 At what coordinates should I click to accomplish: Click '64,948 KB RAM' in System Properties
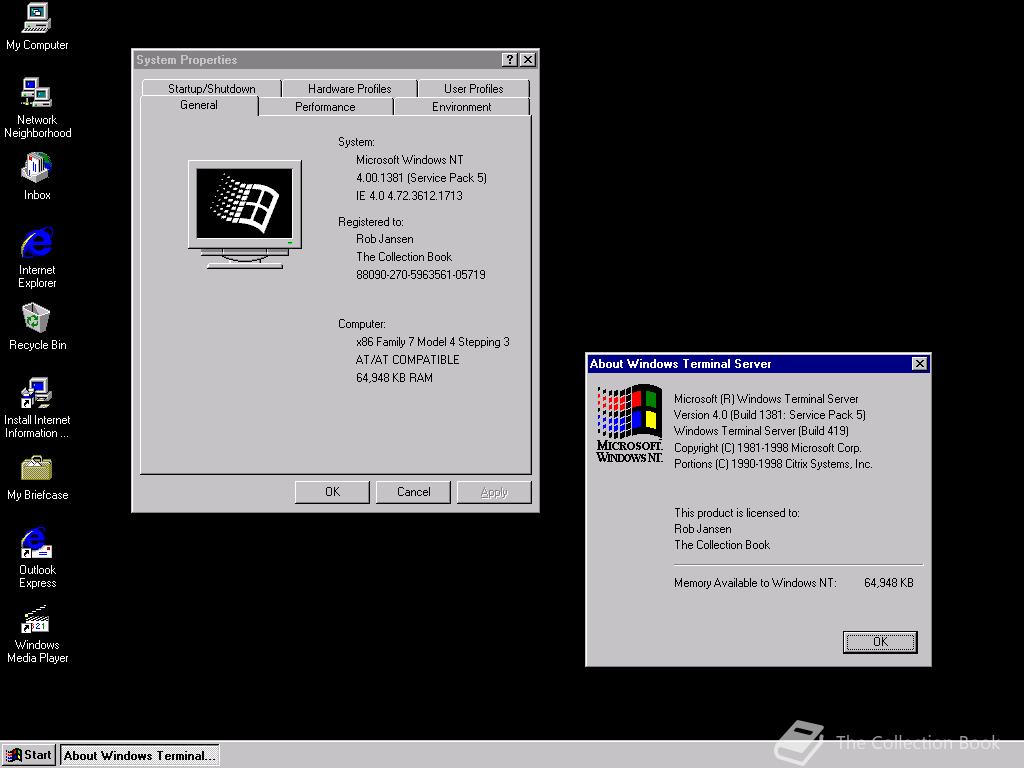(394, 377)
